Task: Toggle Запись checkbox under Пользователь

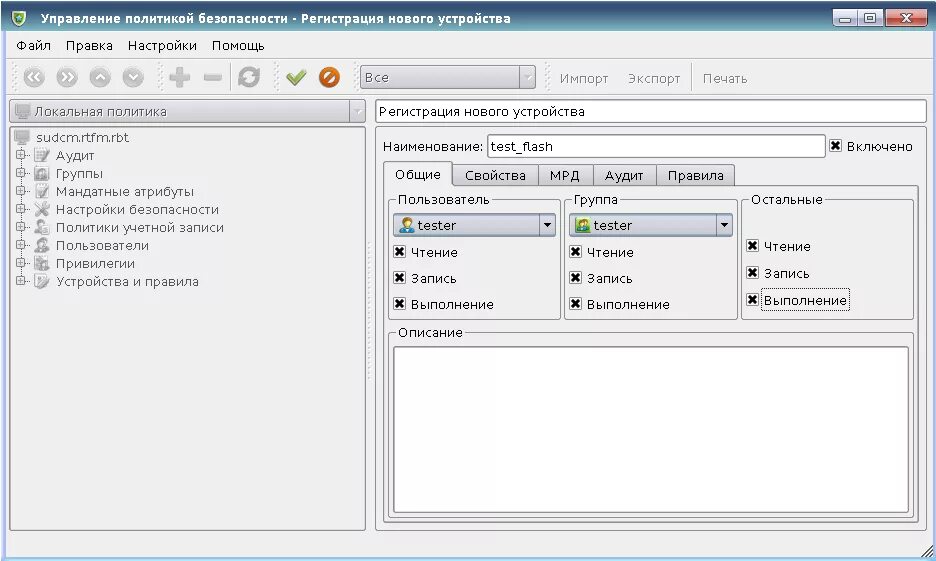Action: 400,278
